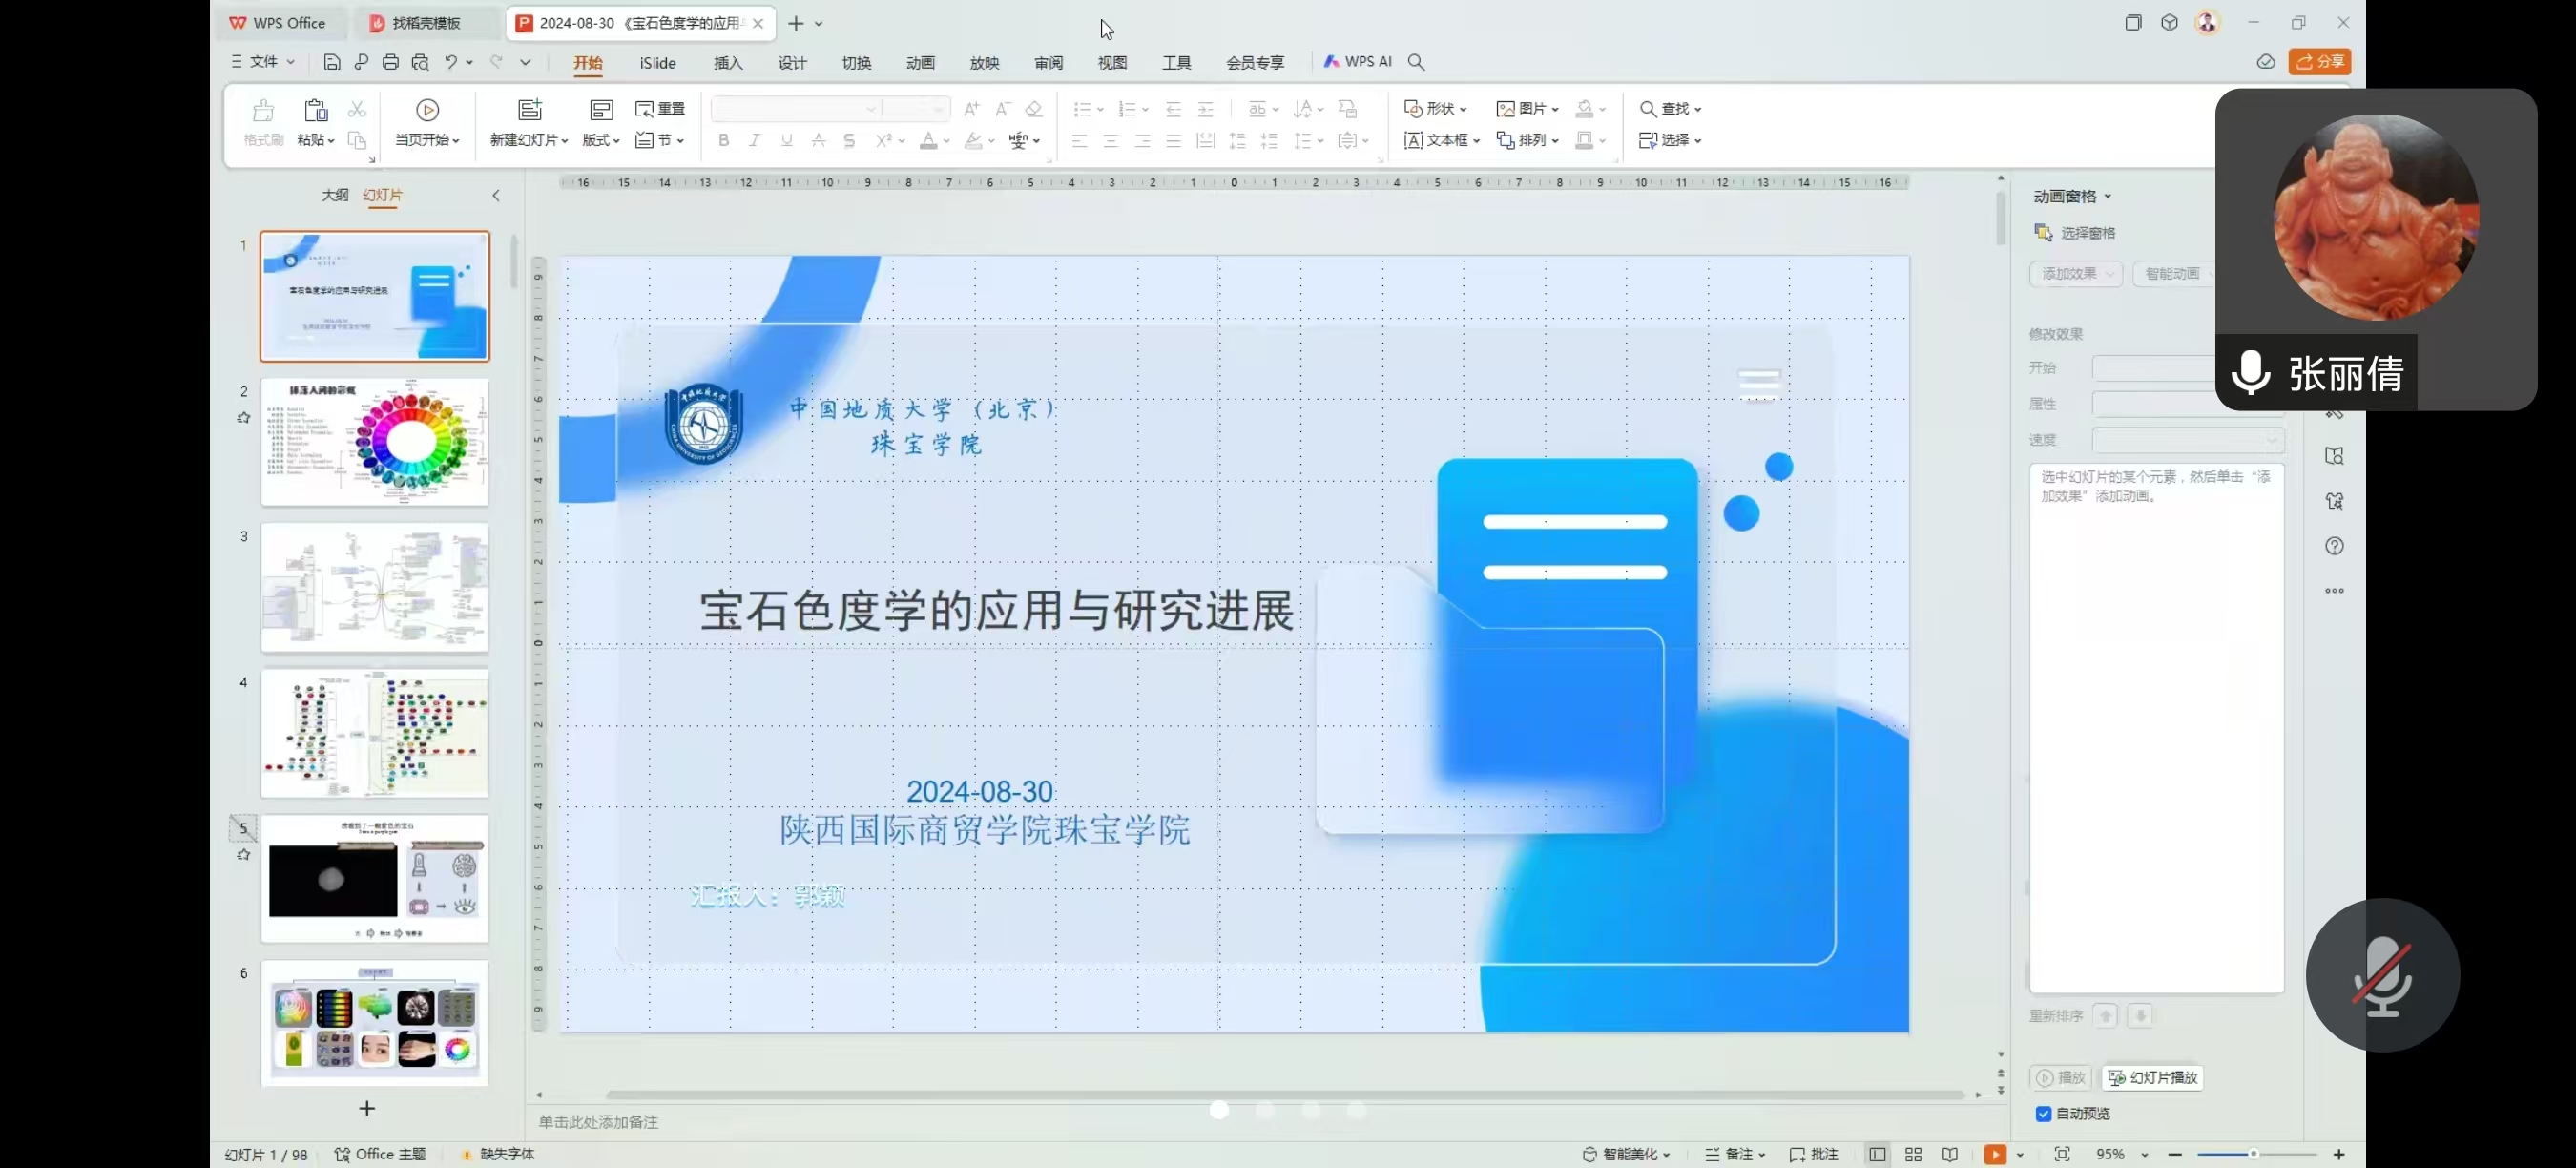Open Smart Beautify (智能美化) in status bar

pyautogui.click(x=1626, y=1154)
